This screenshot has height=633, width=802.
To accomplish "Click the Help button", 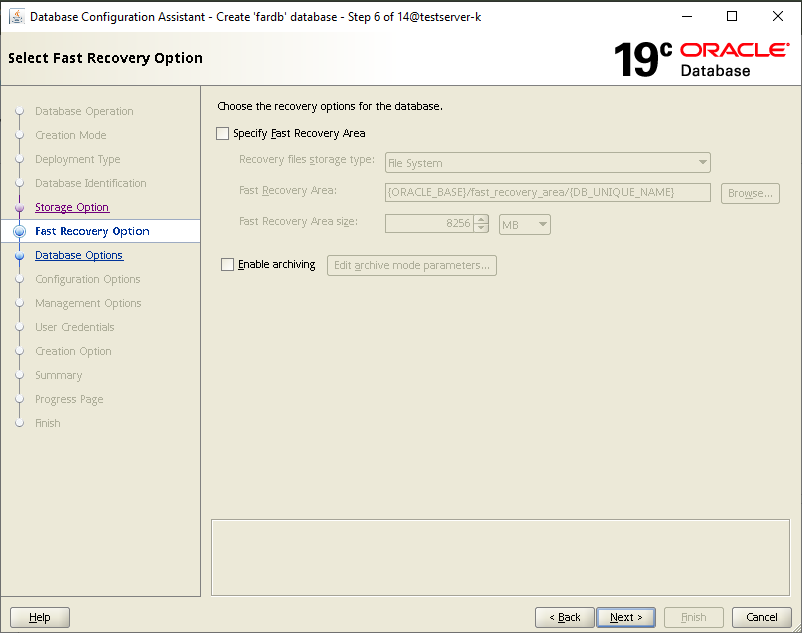I will 40,617.
